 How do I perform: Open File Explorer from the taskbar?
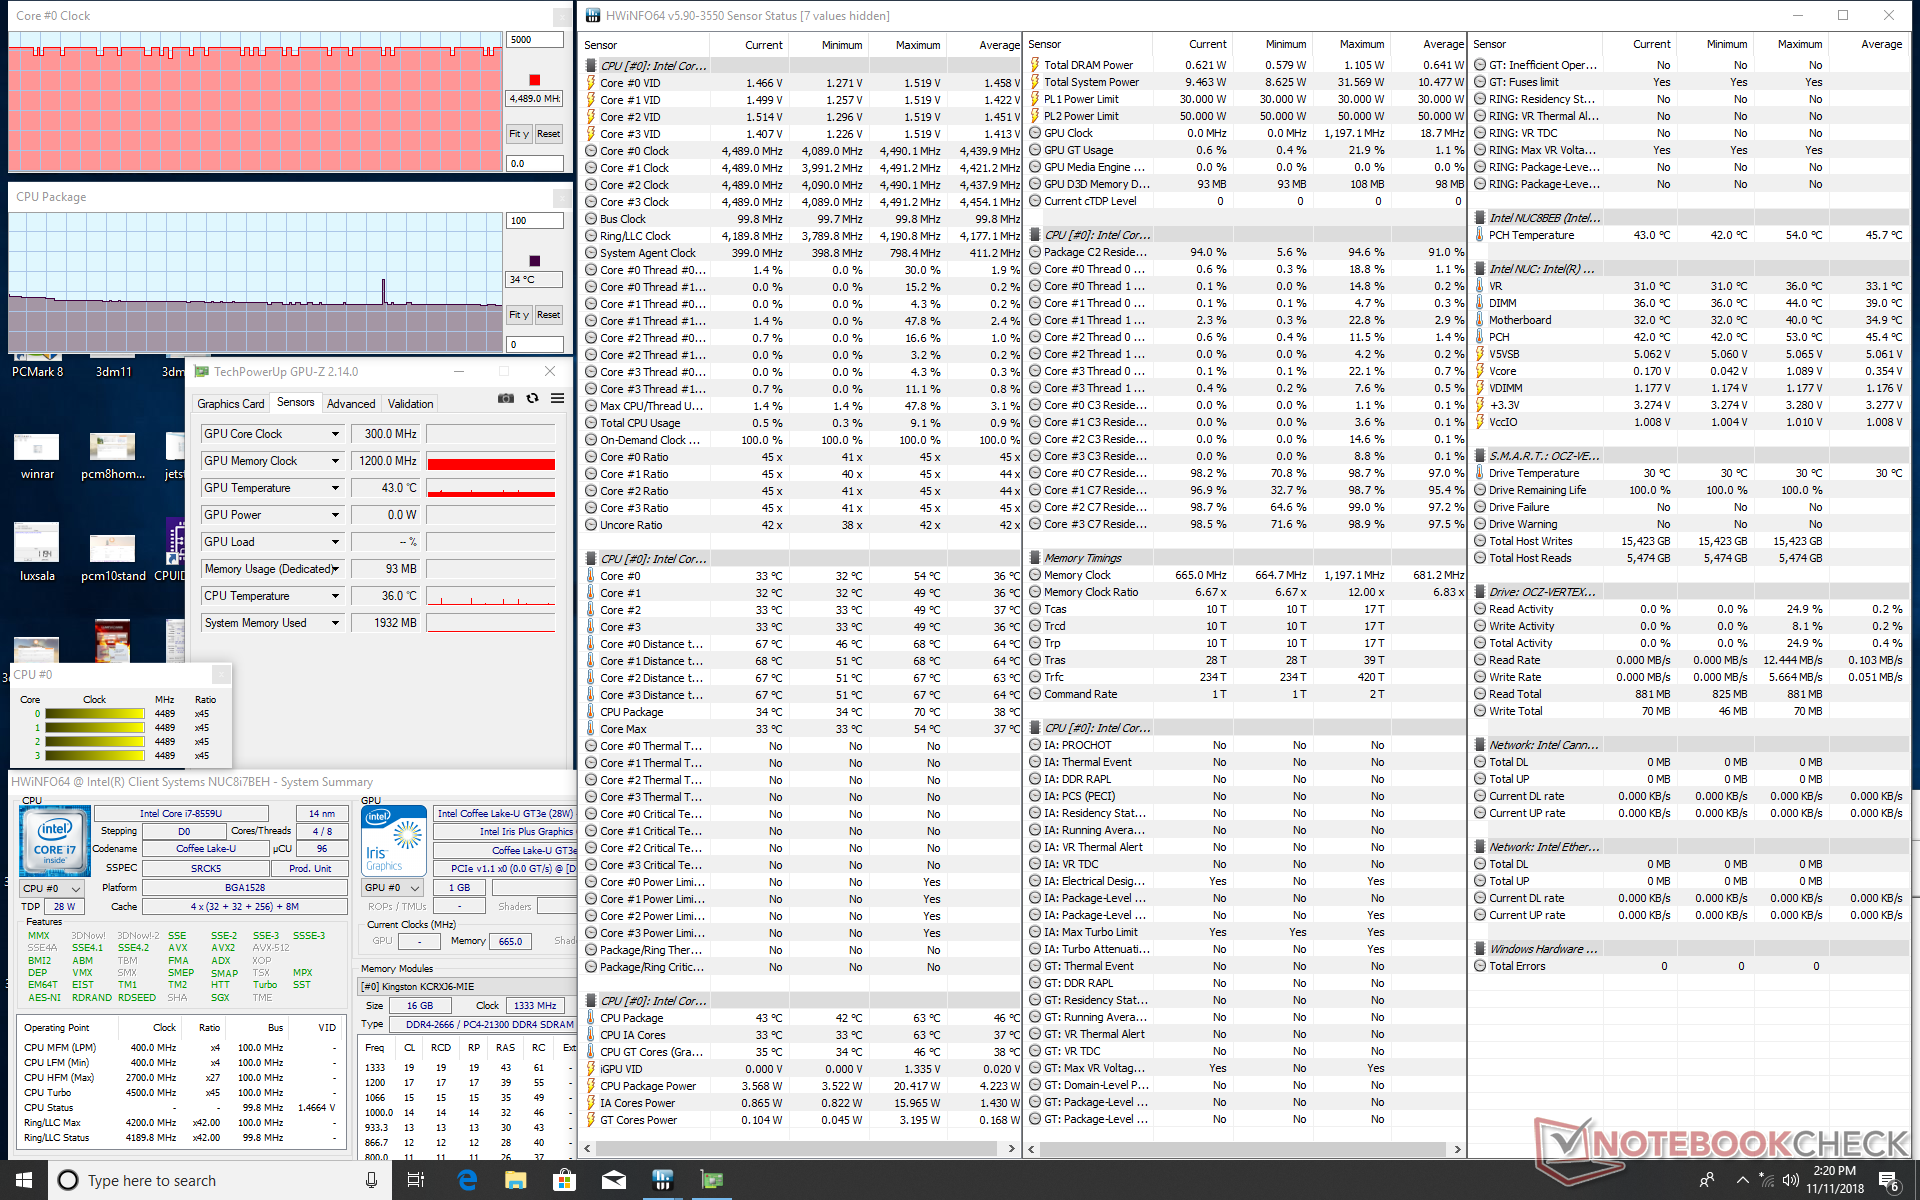(x=515, y=1180)
